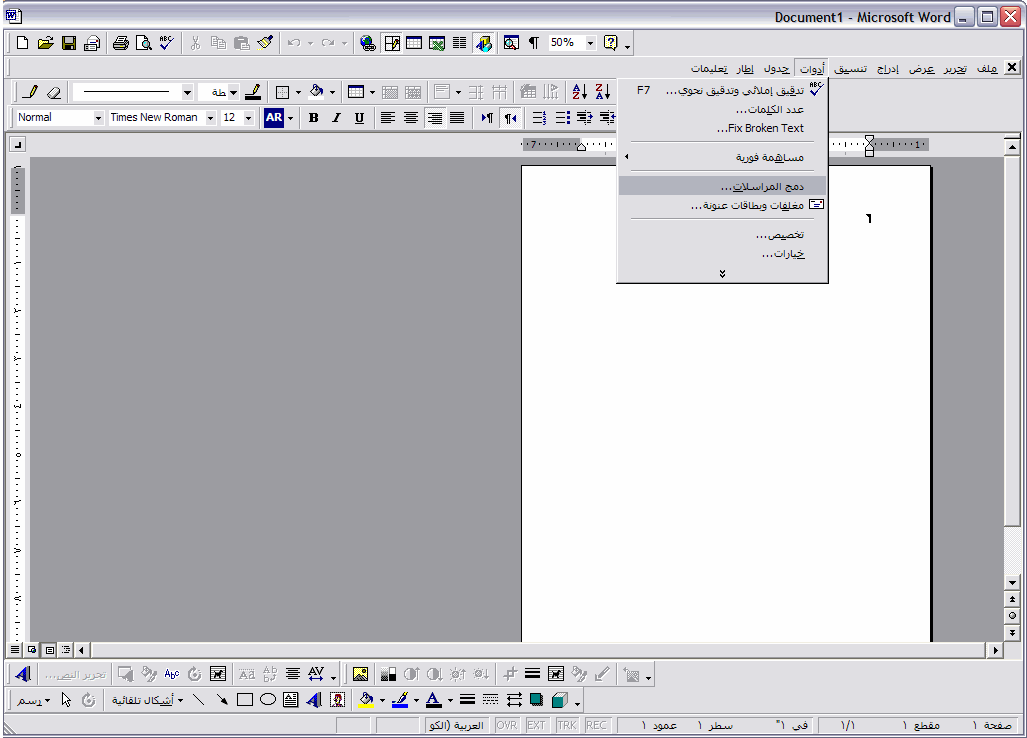Click the Shadow style icon
1027x738 pixels.
click(536, 700)
